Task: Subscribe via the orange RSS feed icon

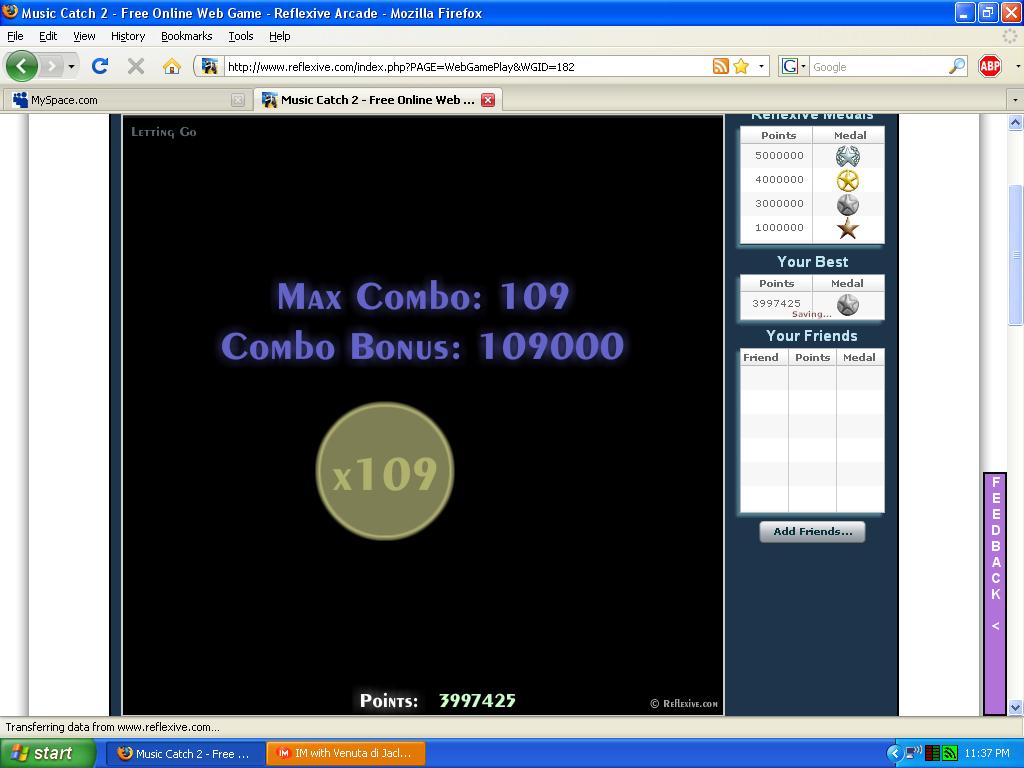Action: coord(720,66)
